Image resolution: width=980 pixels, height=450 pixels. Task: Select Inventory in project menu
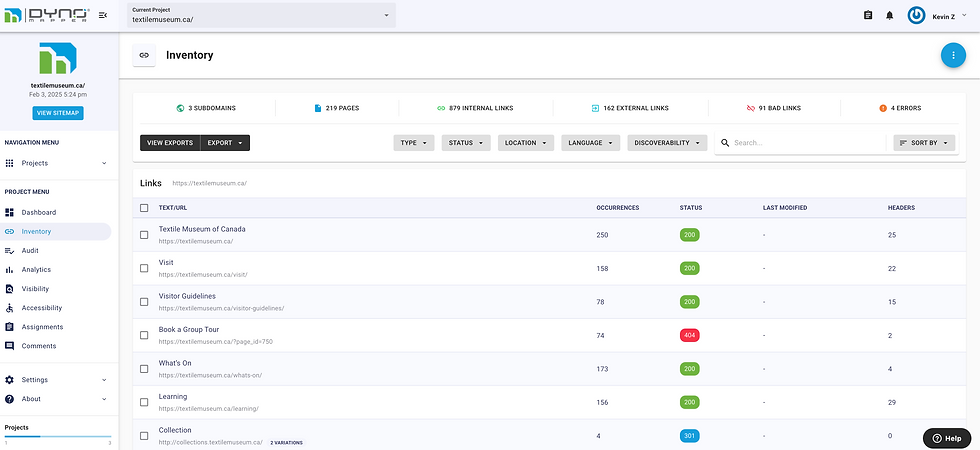[56, 231]
